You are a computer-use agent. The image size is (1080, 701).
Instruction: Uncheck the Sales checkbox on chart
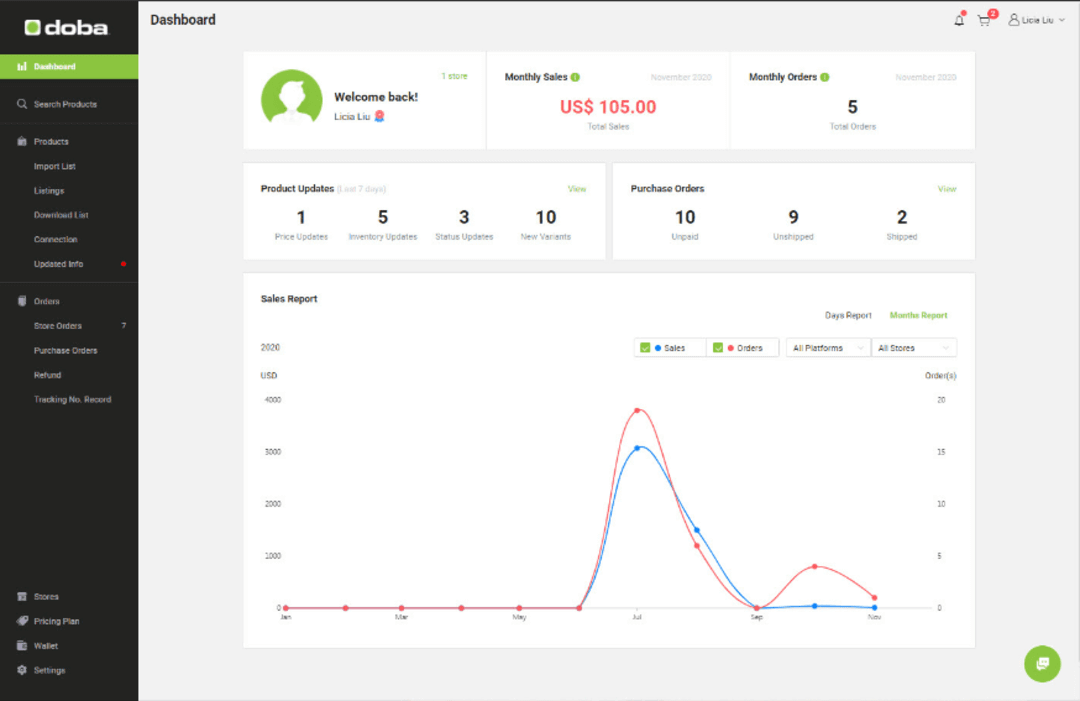(x=645, y=347)
